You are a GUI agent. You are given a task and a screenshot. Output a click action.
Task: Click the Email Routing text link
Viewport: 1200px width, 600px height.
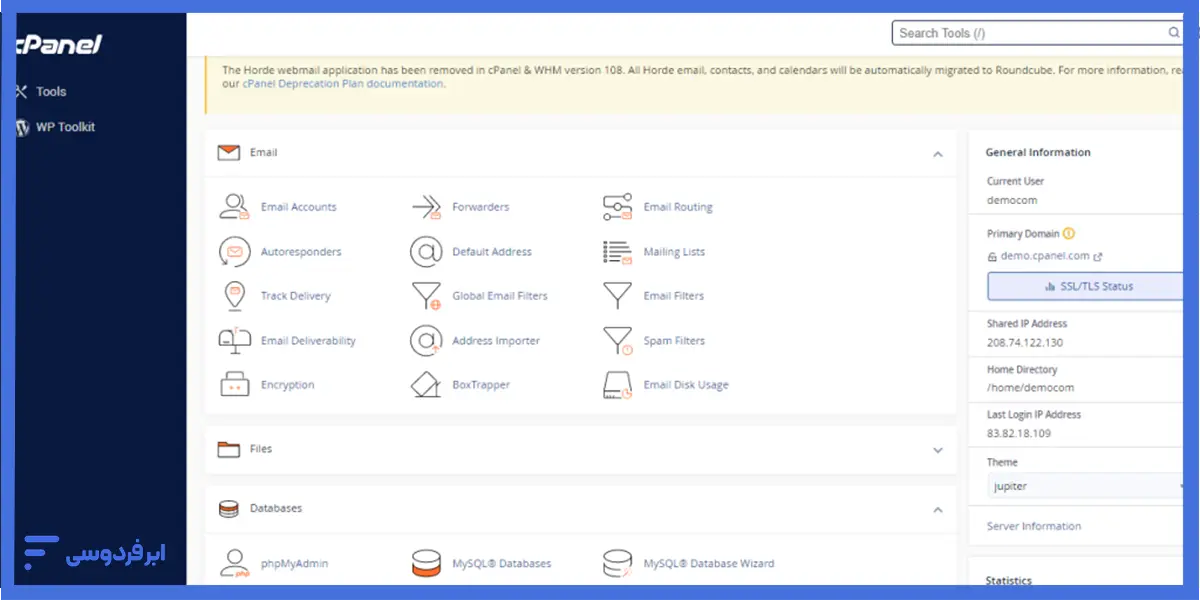678,207
